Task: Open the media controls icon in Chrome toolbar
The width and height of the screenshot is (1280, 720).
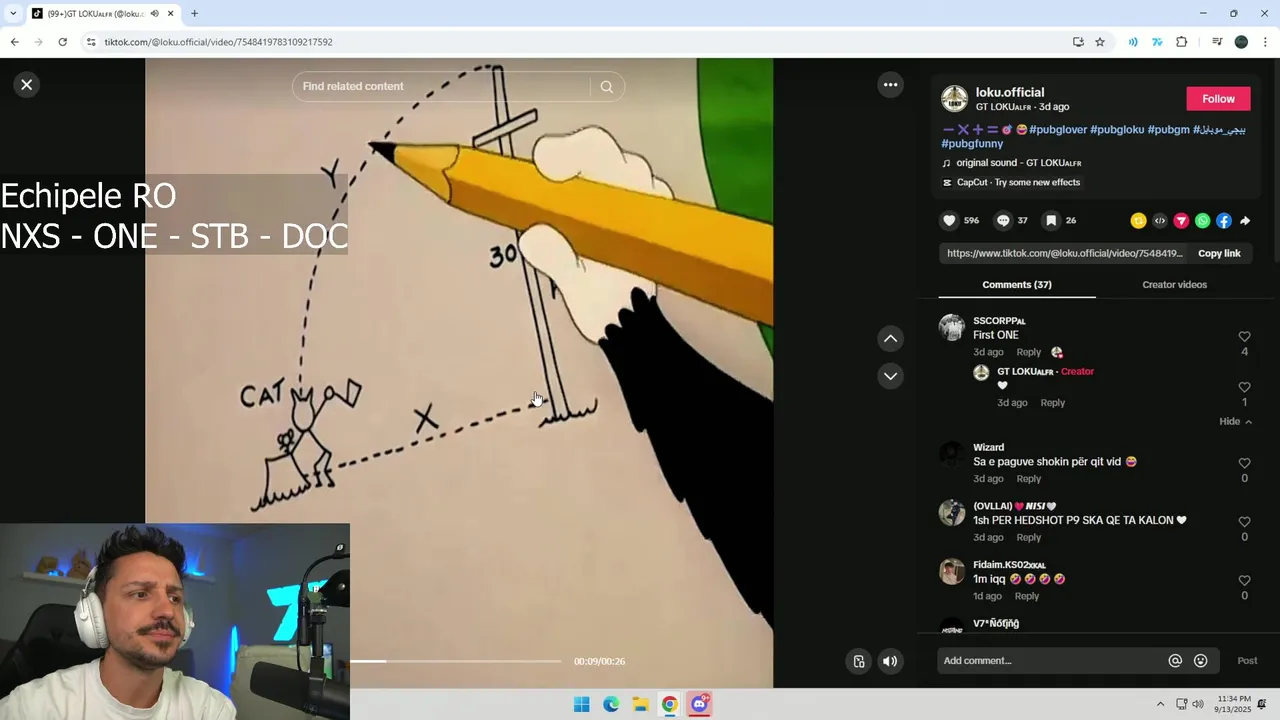Action: pyautogui.click(x=1217, y=42)
